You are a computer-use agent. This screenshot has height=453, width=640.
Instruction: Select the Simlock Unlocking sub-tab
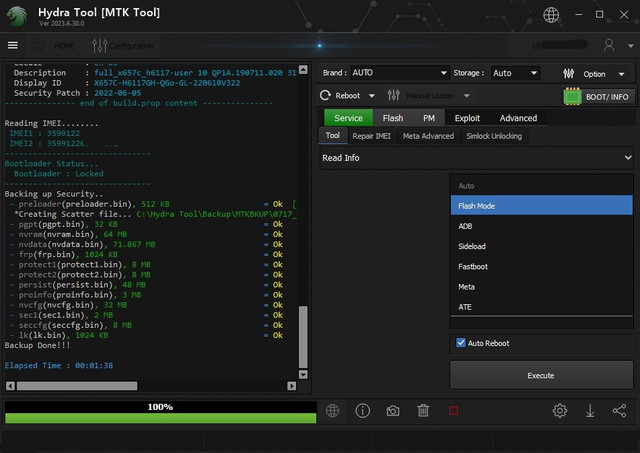tap(494, 136)
